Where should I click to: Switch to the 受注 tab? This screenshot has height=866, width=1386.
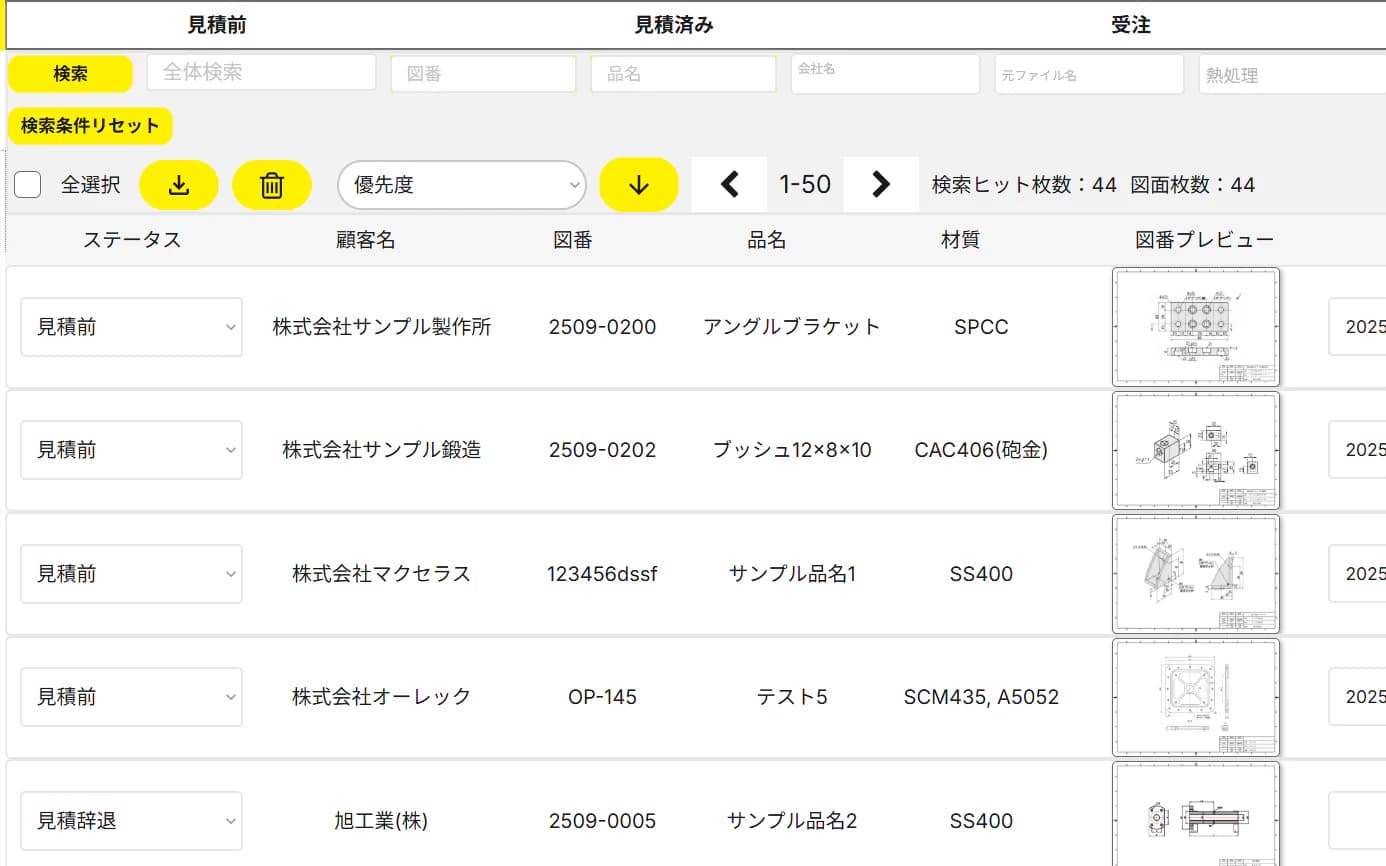click(x=1131, y=26)
